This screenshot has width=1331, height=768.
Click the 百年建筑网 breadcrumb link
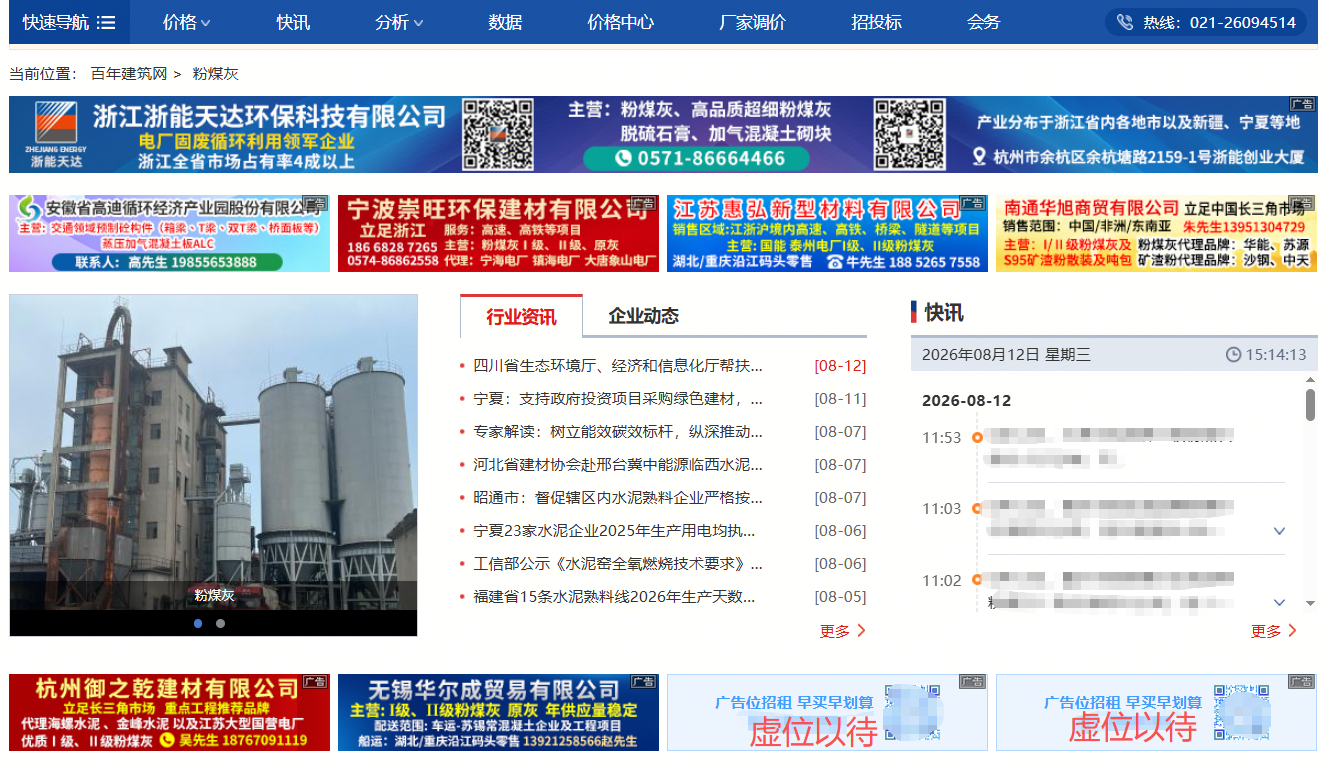pos(129,74)
